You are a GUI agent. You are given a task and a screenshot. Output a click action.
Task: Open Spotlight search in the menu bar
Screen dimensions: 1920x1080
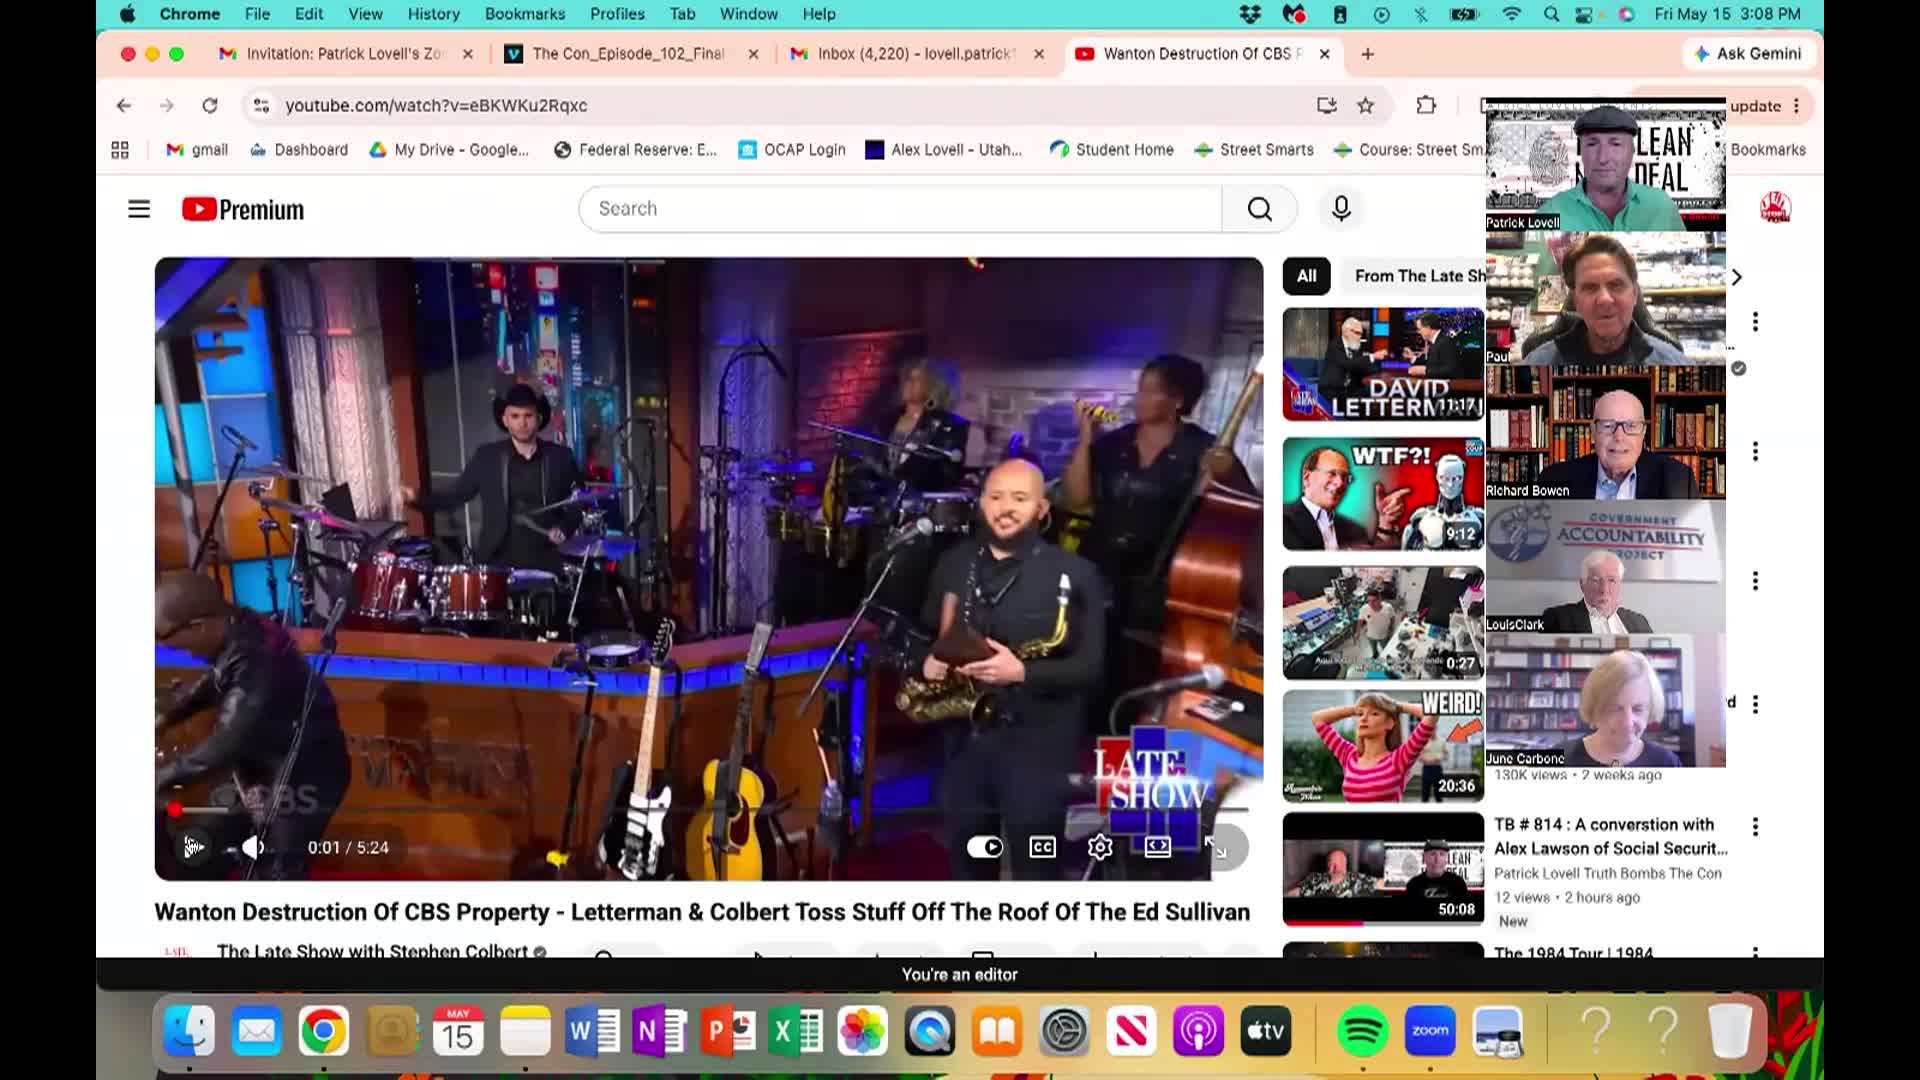[x=1551, y=14]
